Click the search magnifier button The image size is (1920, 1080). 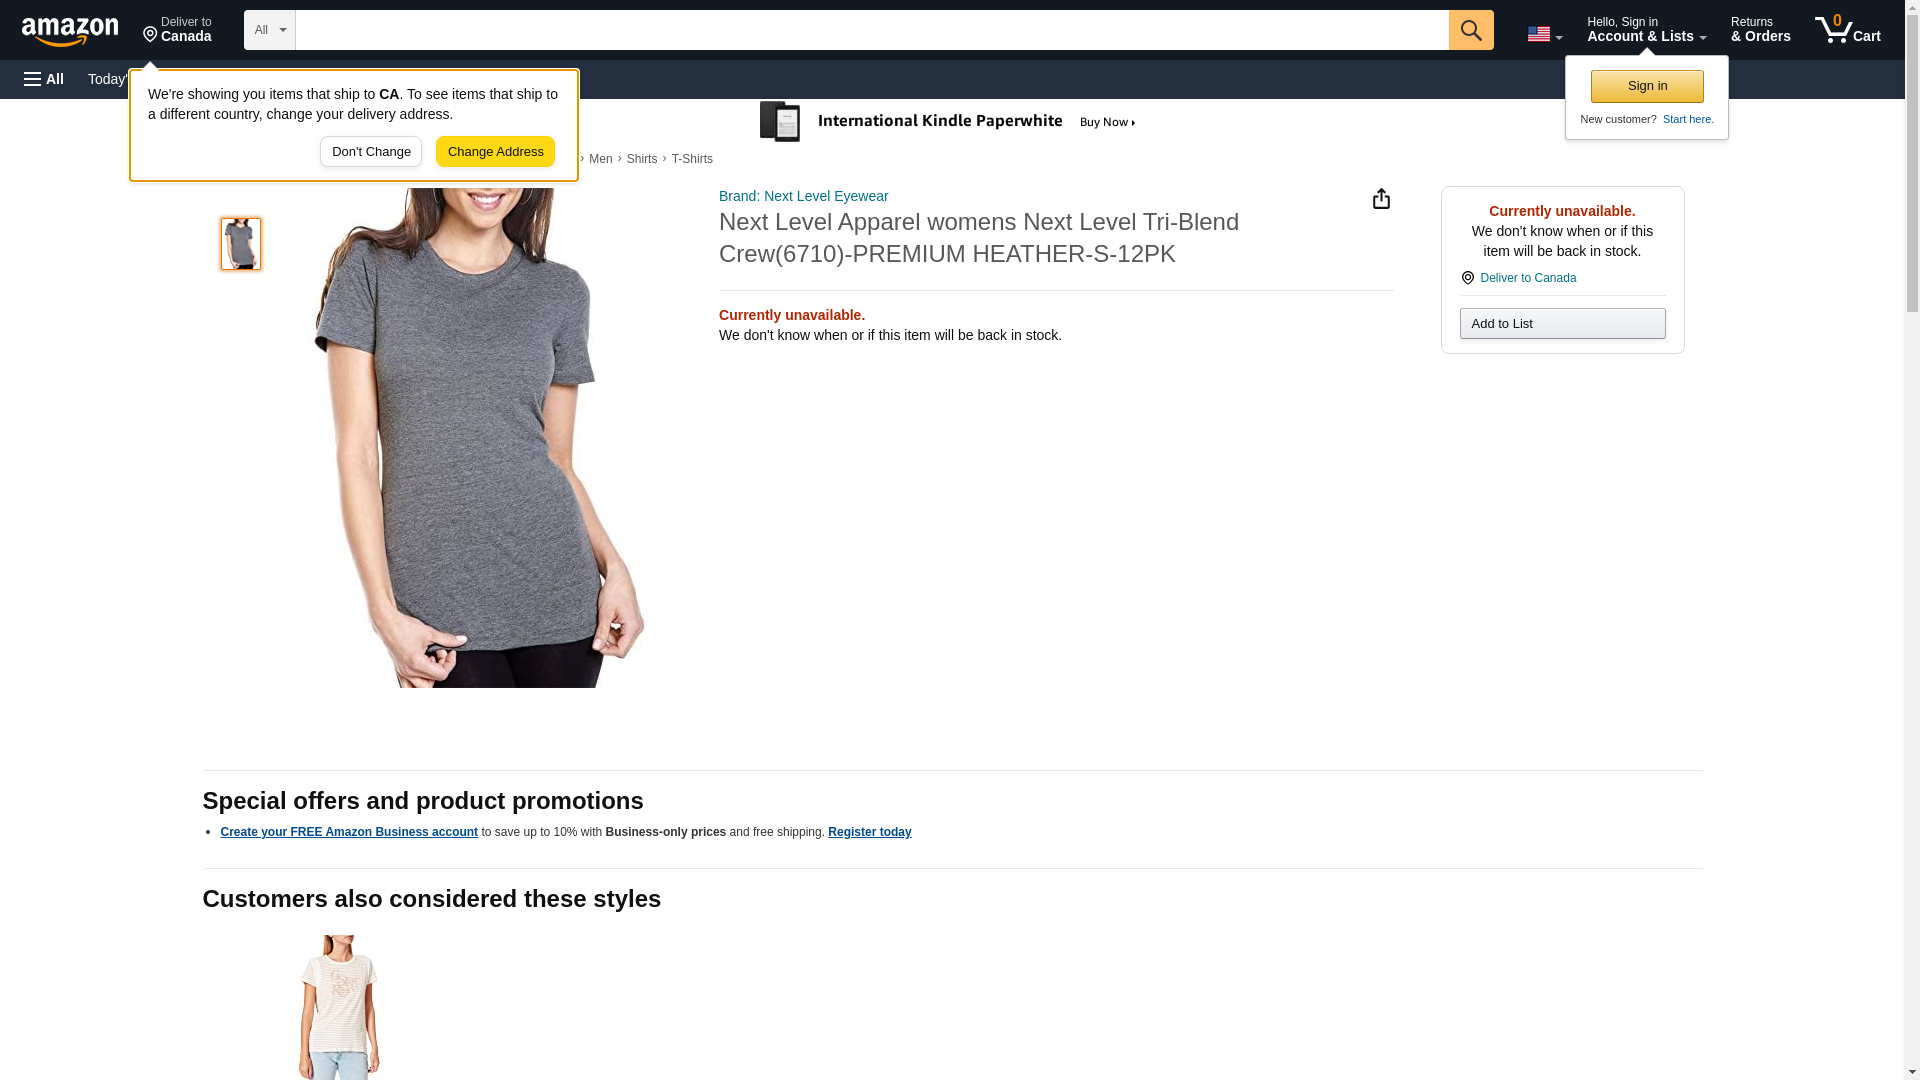click(x=1470, y=30)
